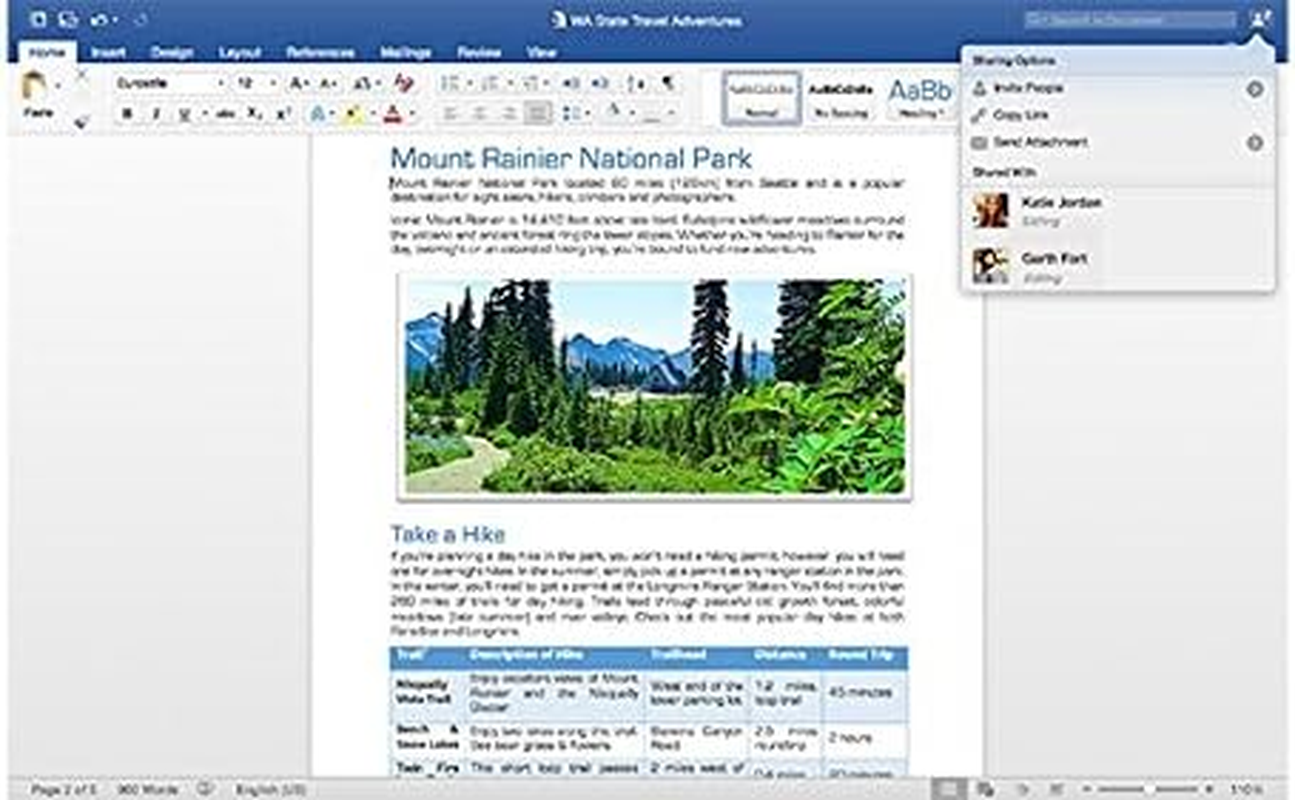Click the subscript formatting icon

click(252, 113)
